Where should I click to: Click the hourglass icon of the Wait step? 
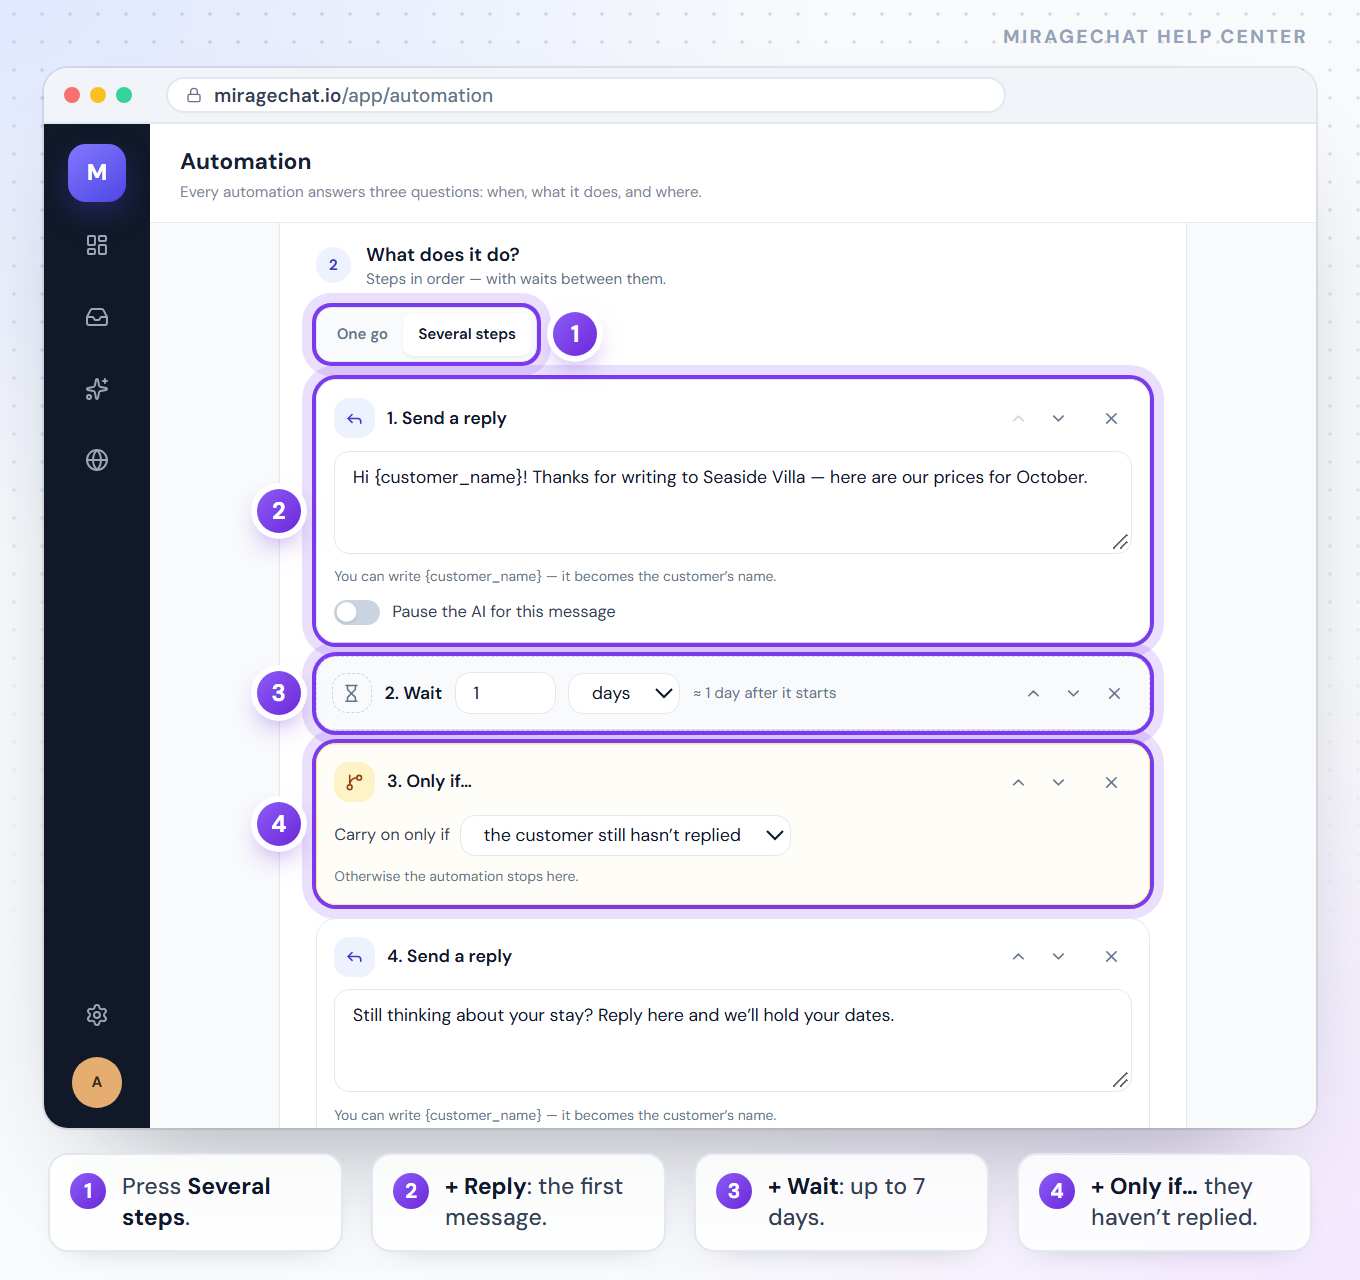click(351, 693)
